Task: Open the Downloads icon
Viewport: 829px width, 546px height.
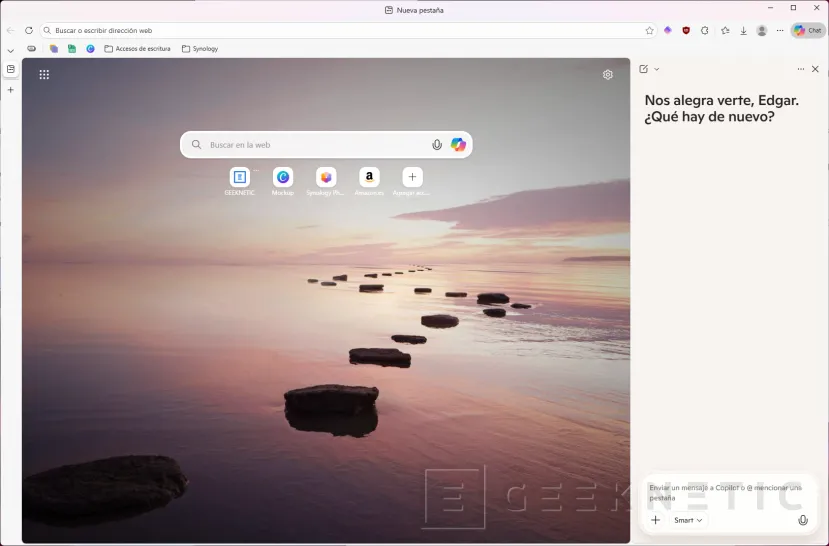Action: (x=743, y=31)
